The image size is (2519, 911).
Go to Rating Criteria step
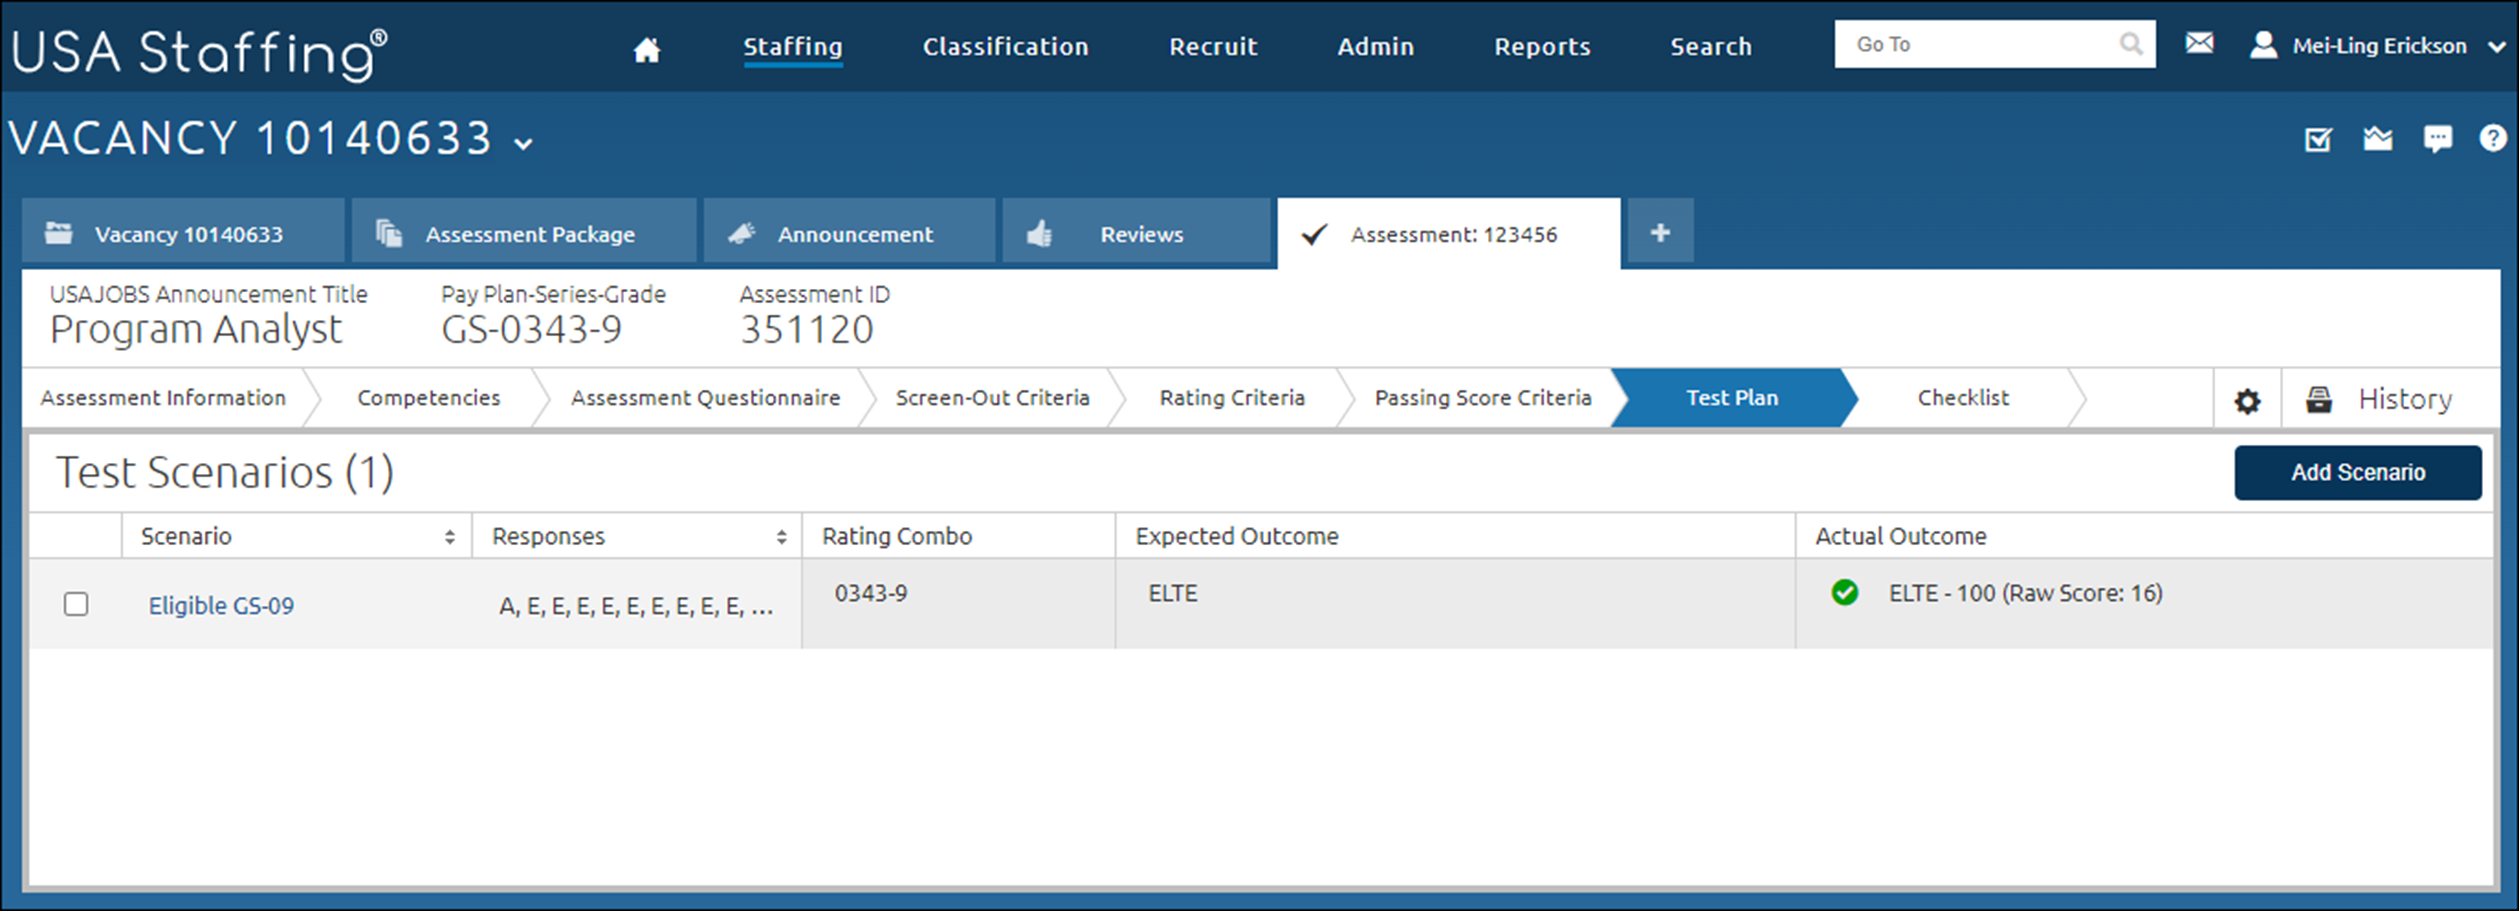1232,398
